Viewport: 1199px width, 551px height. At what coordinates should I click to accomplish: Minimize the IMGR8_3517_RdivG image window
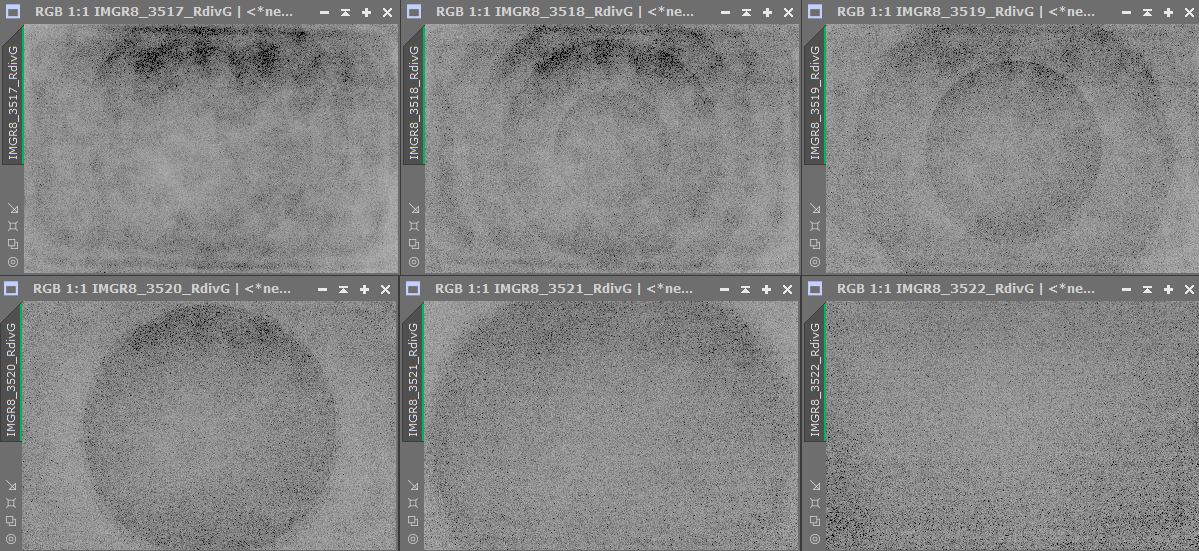[324, 12]
